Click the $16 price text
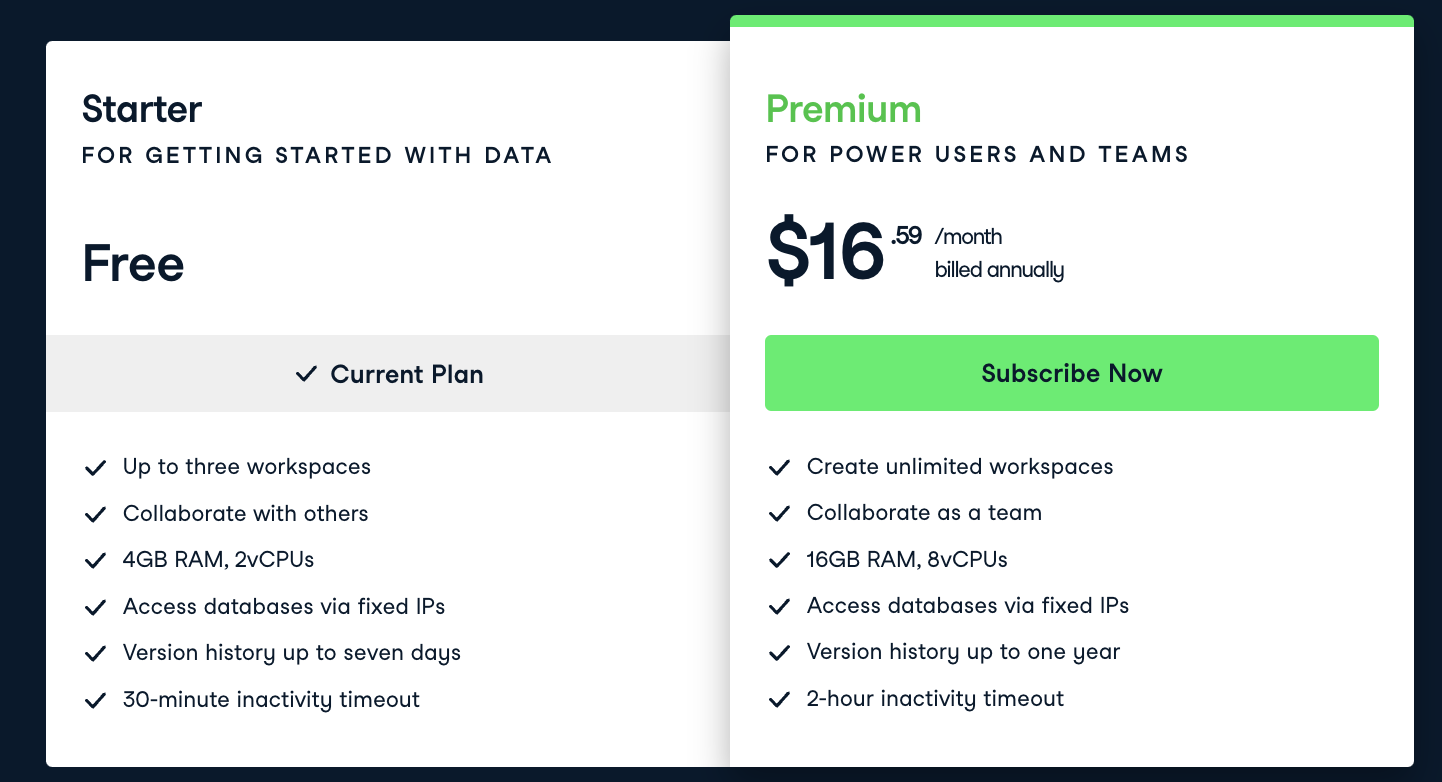Viewport: 1442px width, 782px height. 826,252
